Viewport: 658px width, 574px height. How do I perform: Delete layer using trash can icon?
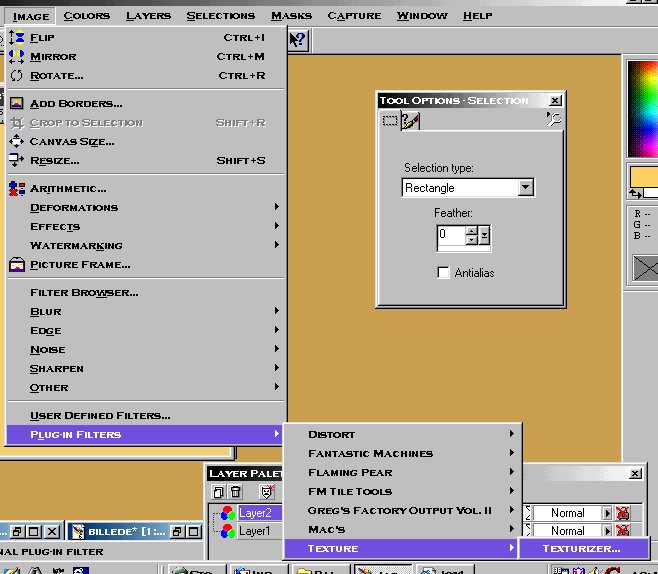pos(236,492)
